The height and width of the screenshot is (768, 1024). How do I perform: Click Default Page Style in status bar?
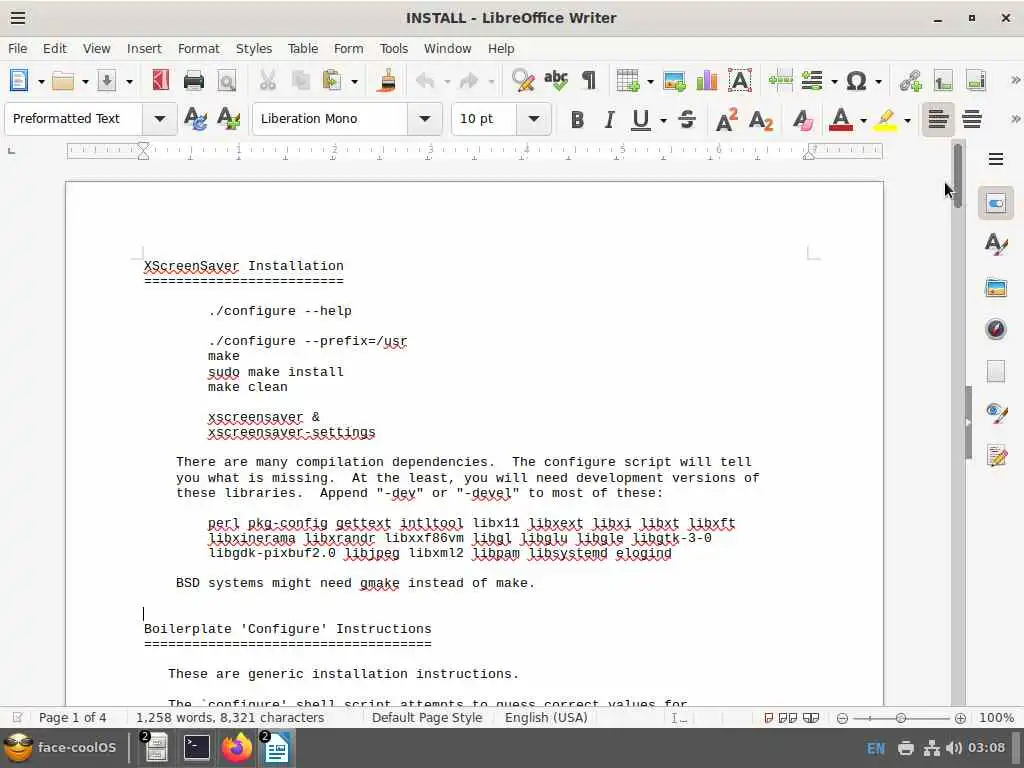pos(427,718)
